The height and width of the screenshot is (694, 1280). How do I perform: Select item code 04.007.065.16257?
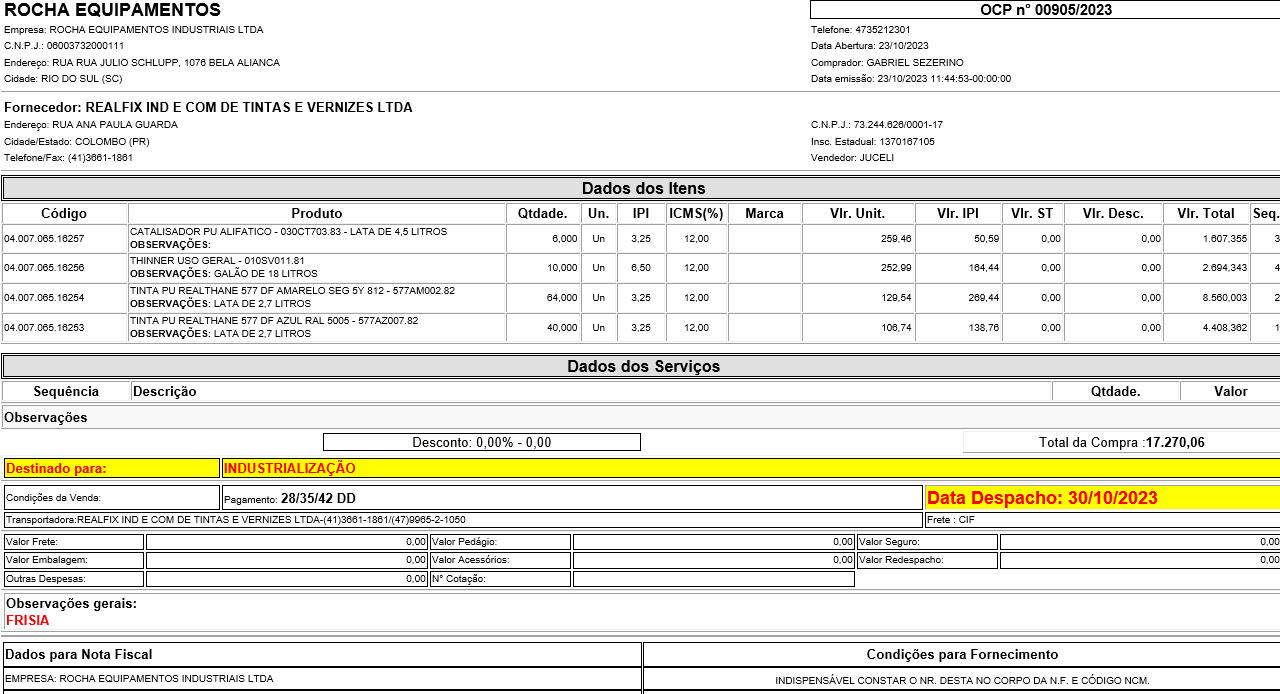[x=45, y=239]
